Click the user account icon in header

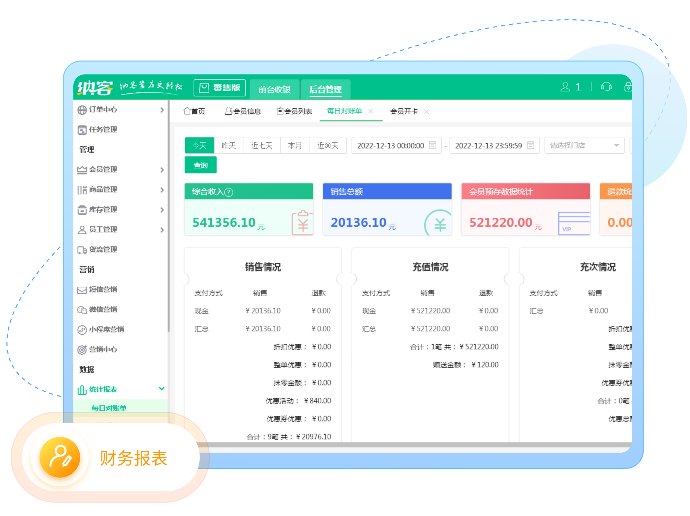point(565,88)
